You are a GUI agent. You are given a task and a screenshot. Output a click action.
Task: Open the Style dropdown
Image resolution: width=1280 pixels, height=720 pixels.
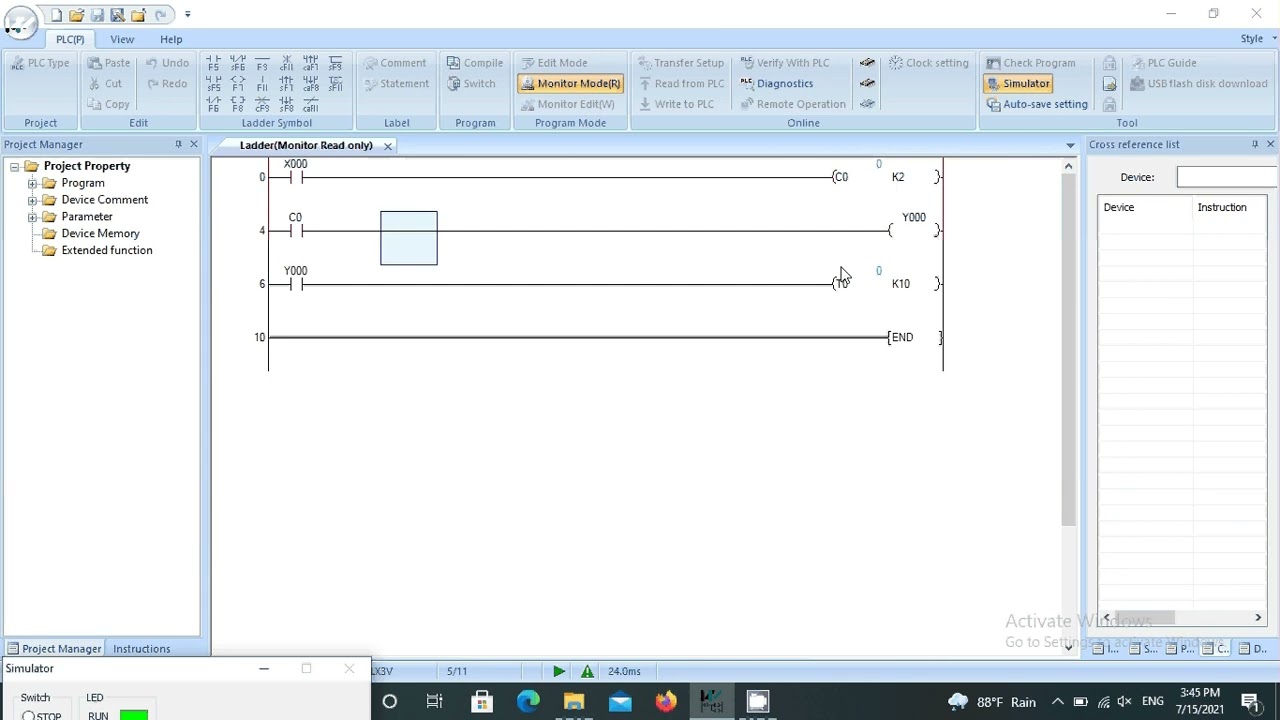tap(1258, 39)
